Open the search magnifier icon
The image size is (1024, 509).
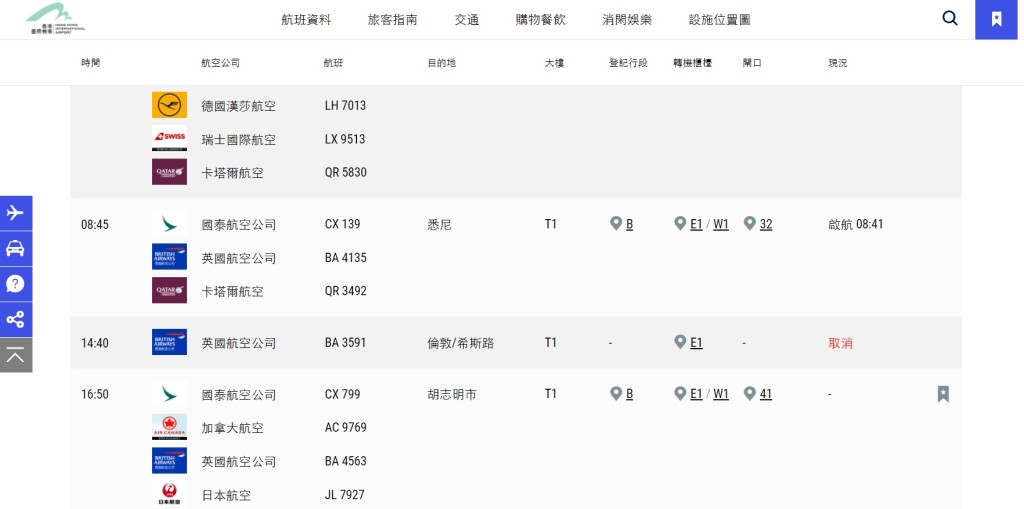tap(950, 18)
